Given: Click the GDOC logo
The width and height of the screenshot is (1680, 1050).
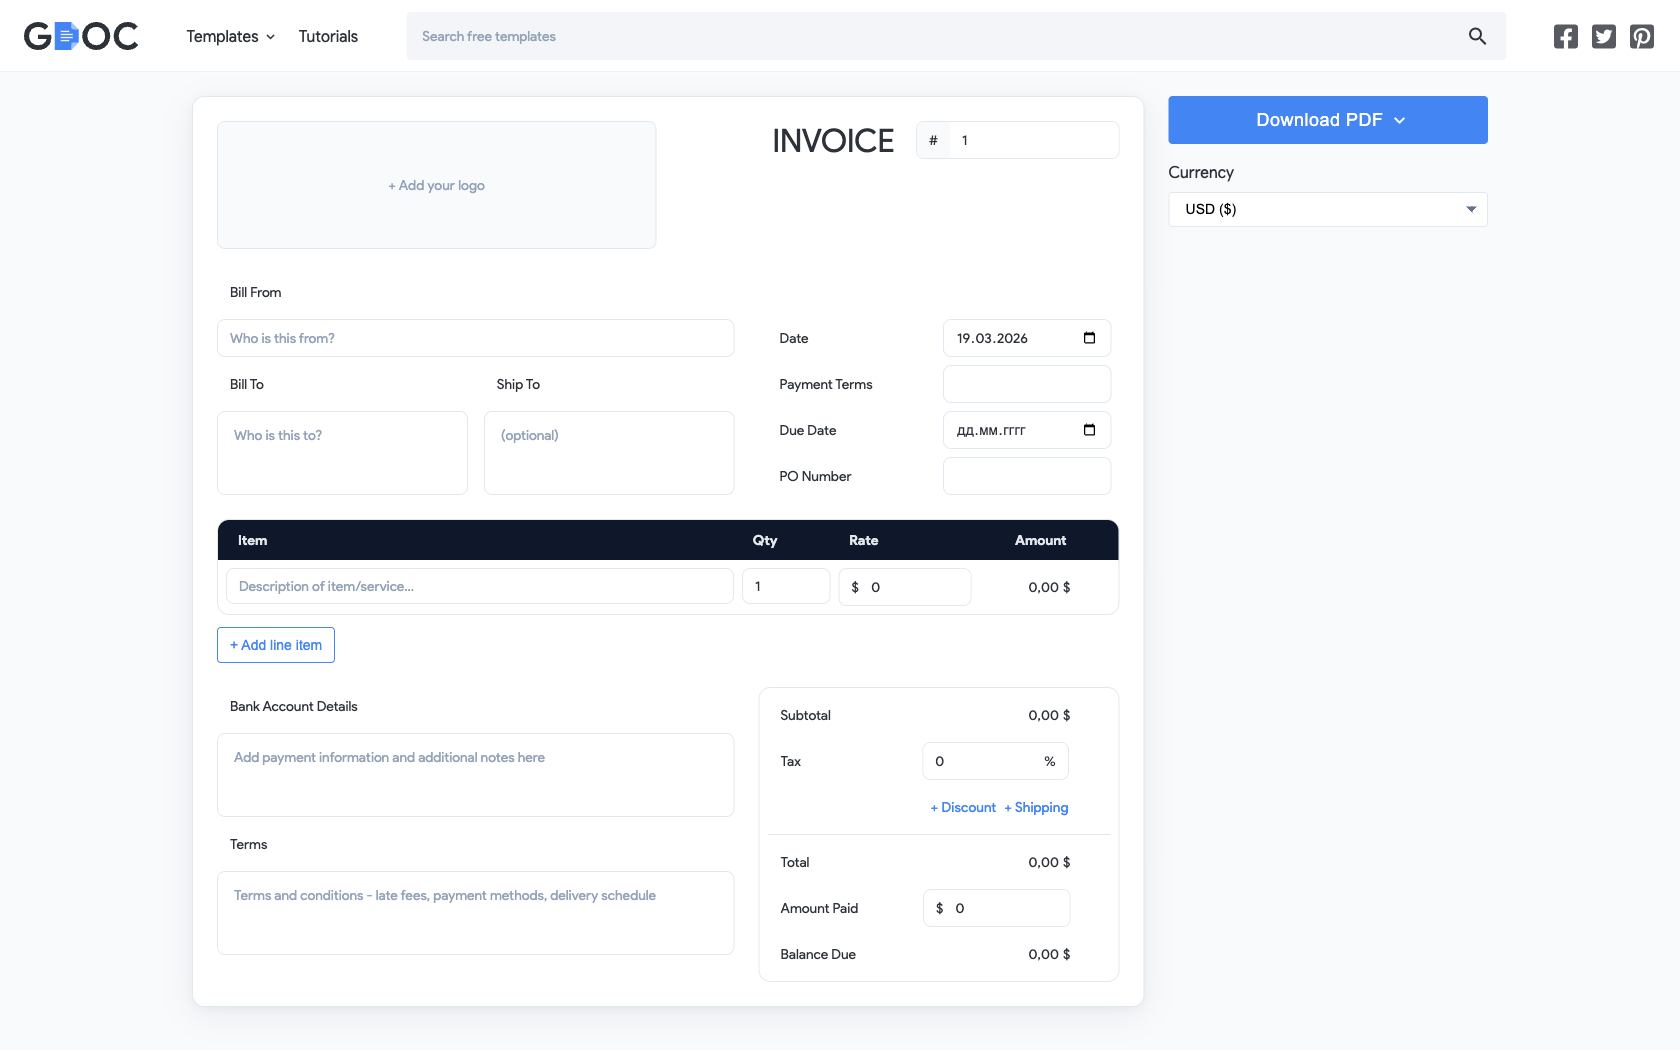Looking at the screenshot, I should pyautogui.click(x=80, y=35).
